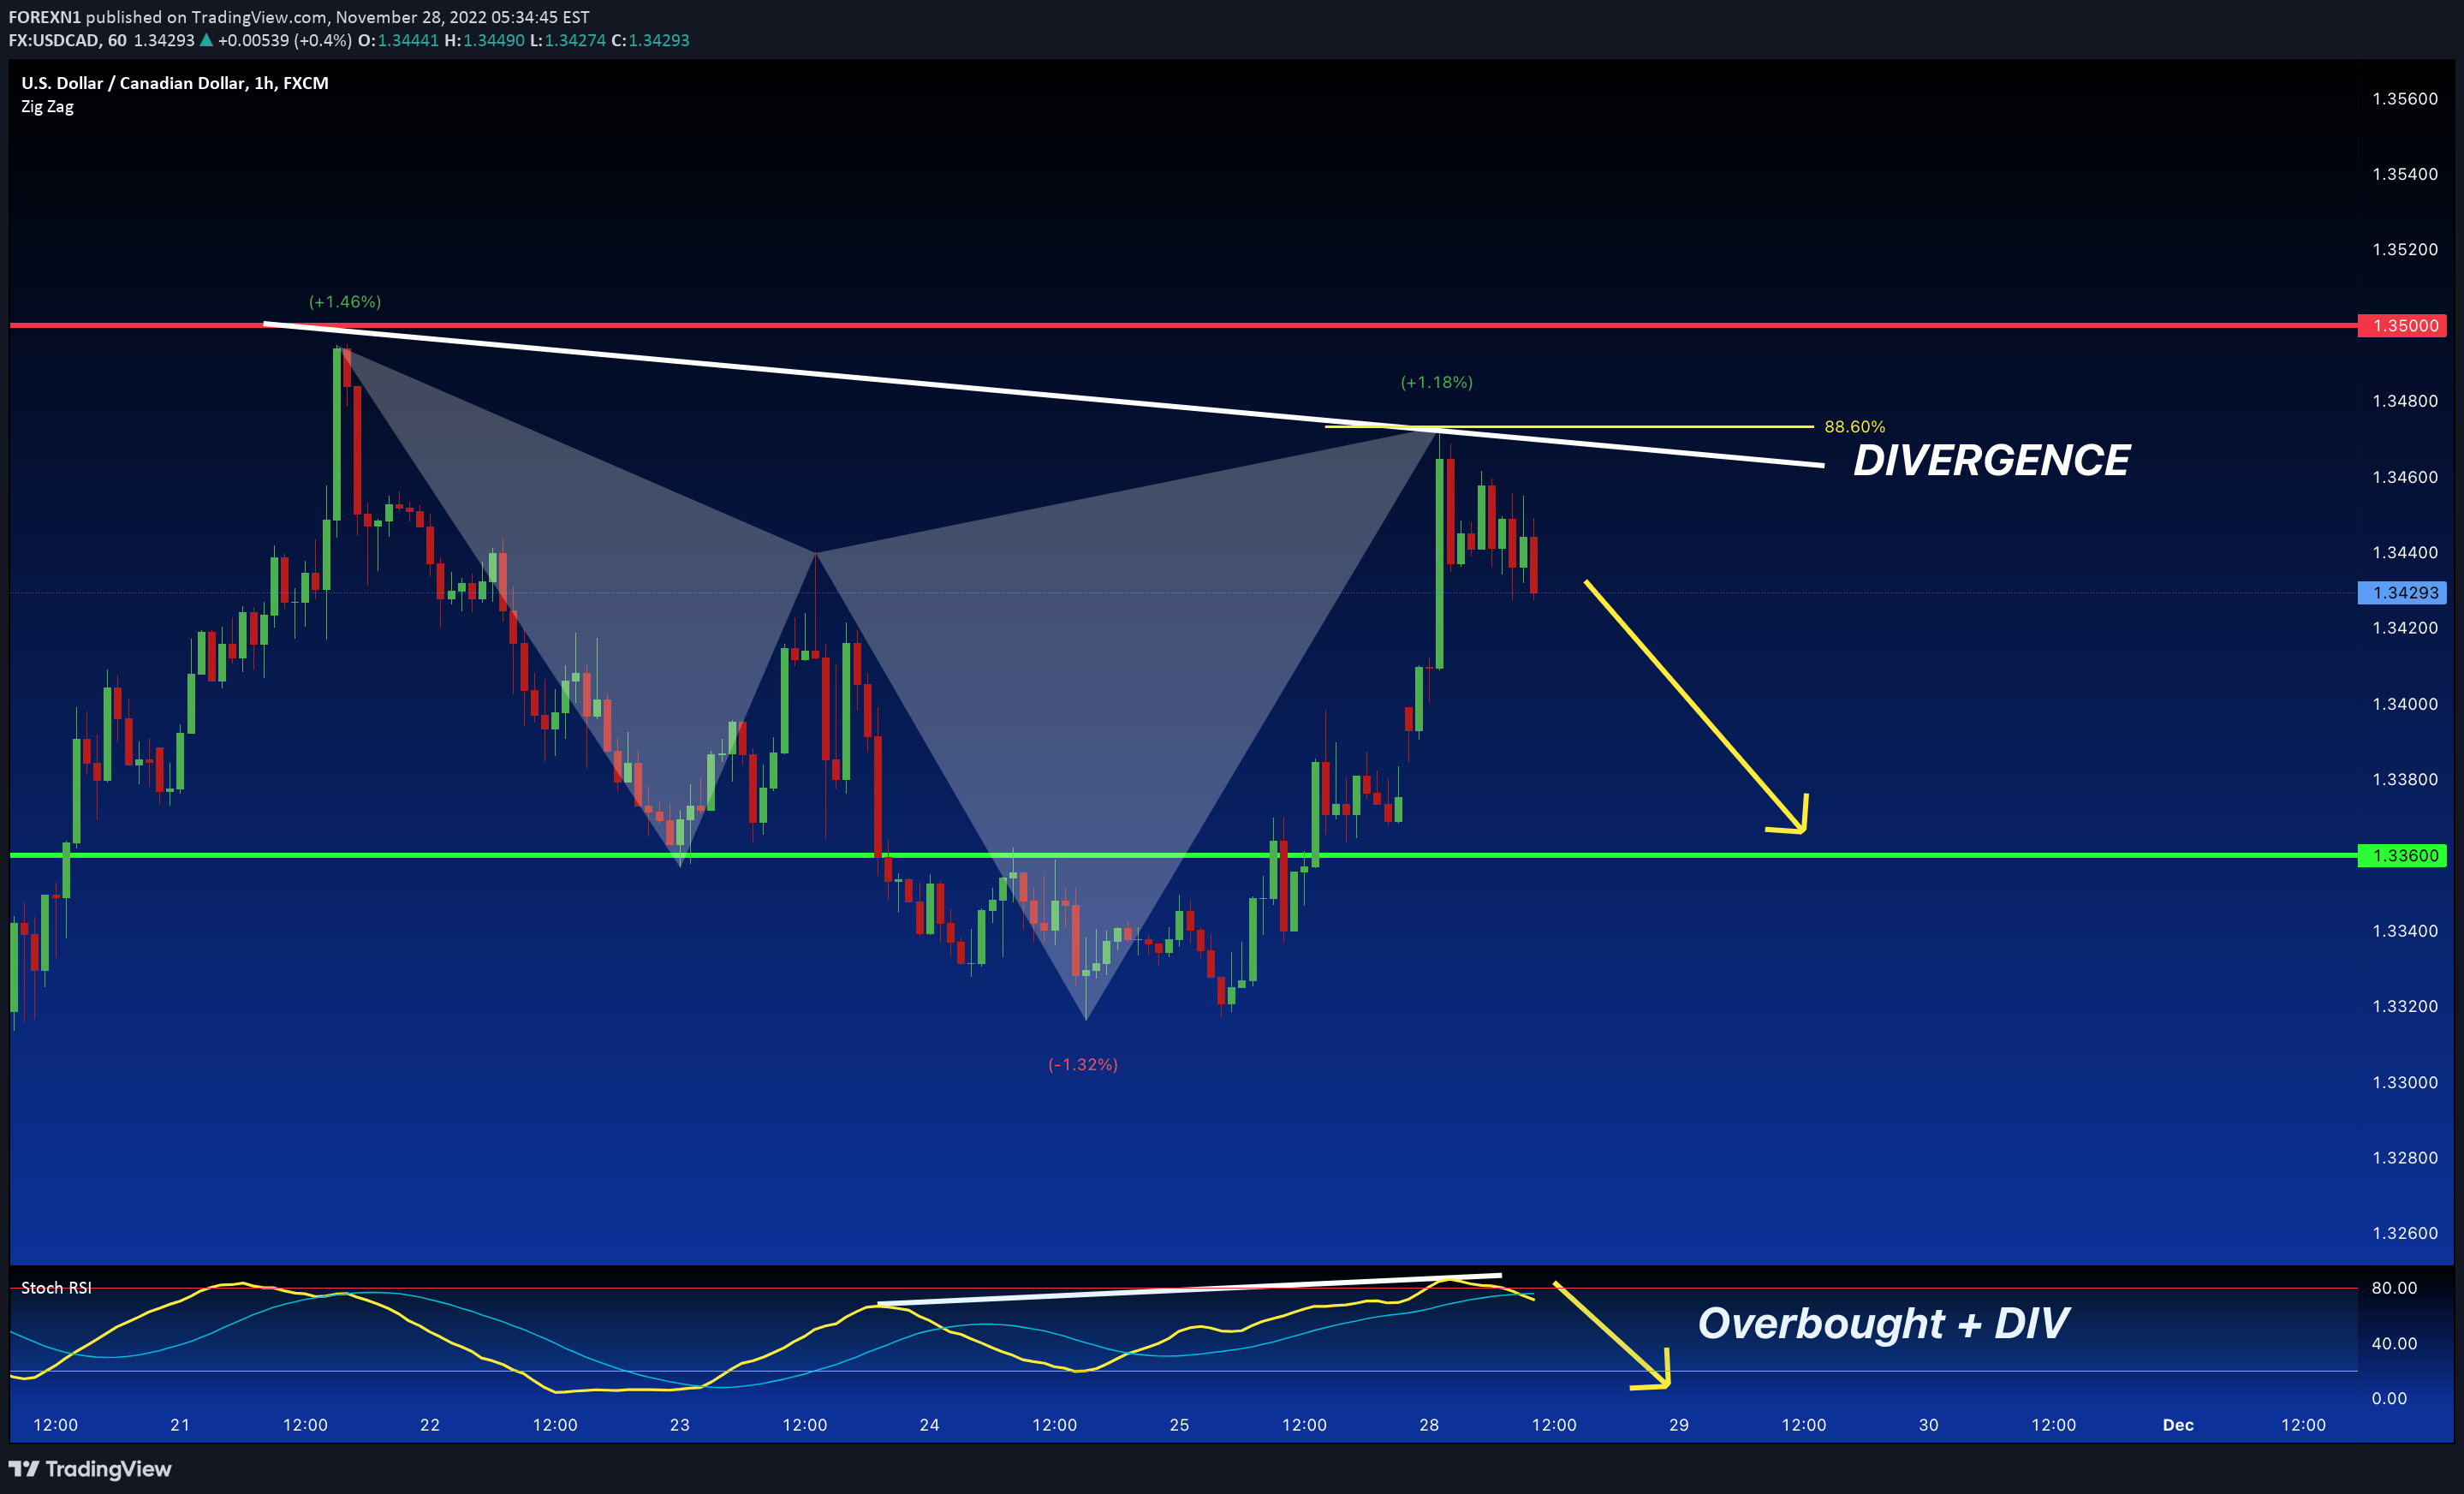Click the 'U.S. Dollar / Canadian Dollar, 1h, FXCM' title
2464x1494 pixels.
tap(175, 83)
